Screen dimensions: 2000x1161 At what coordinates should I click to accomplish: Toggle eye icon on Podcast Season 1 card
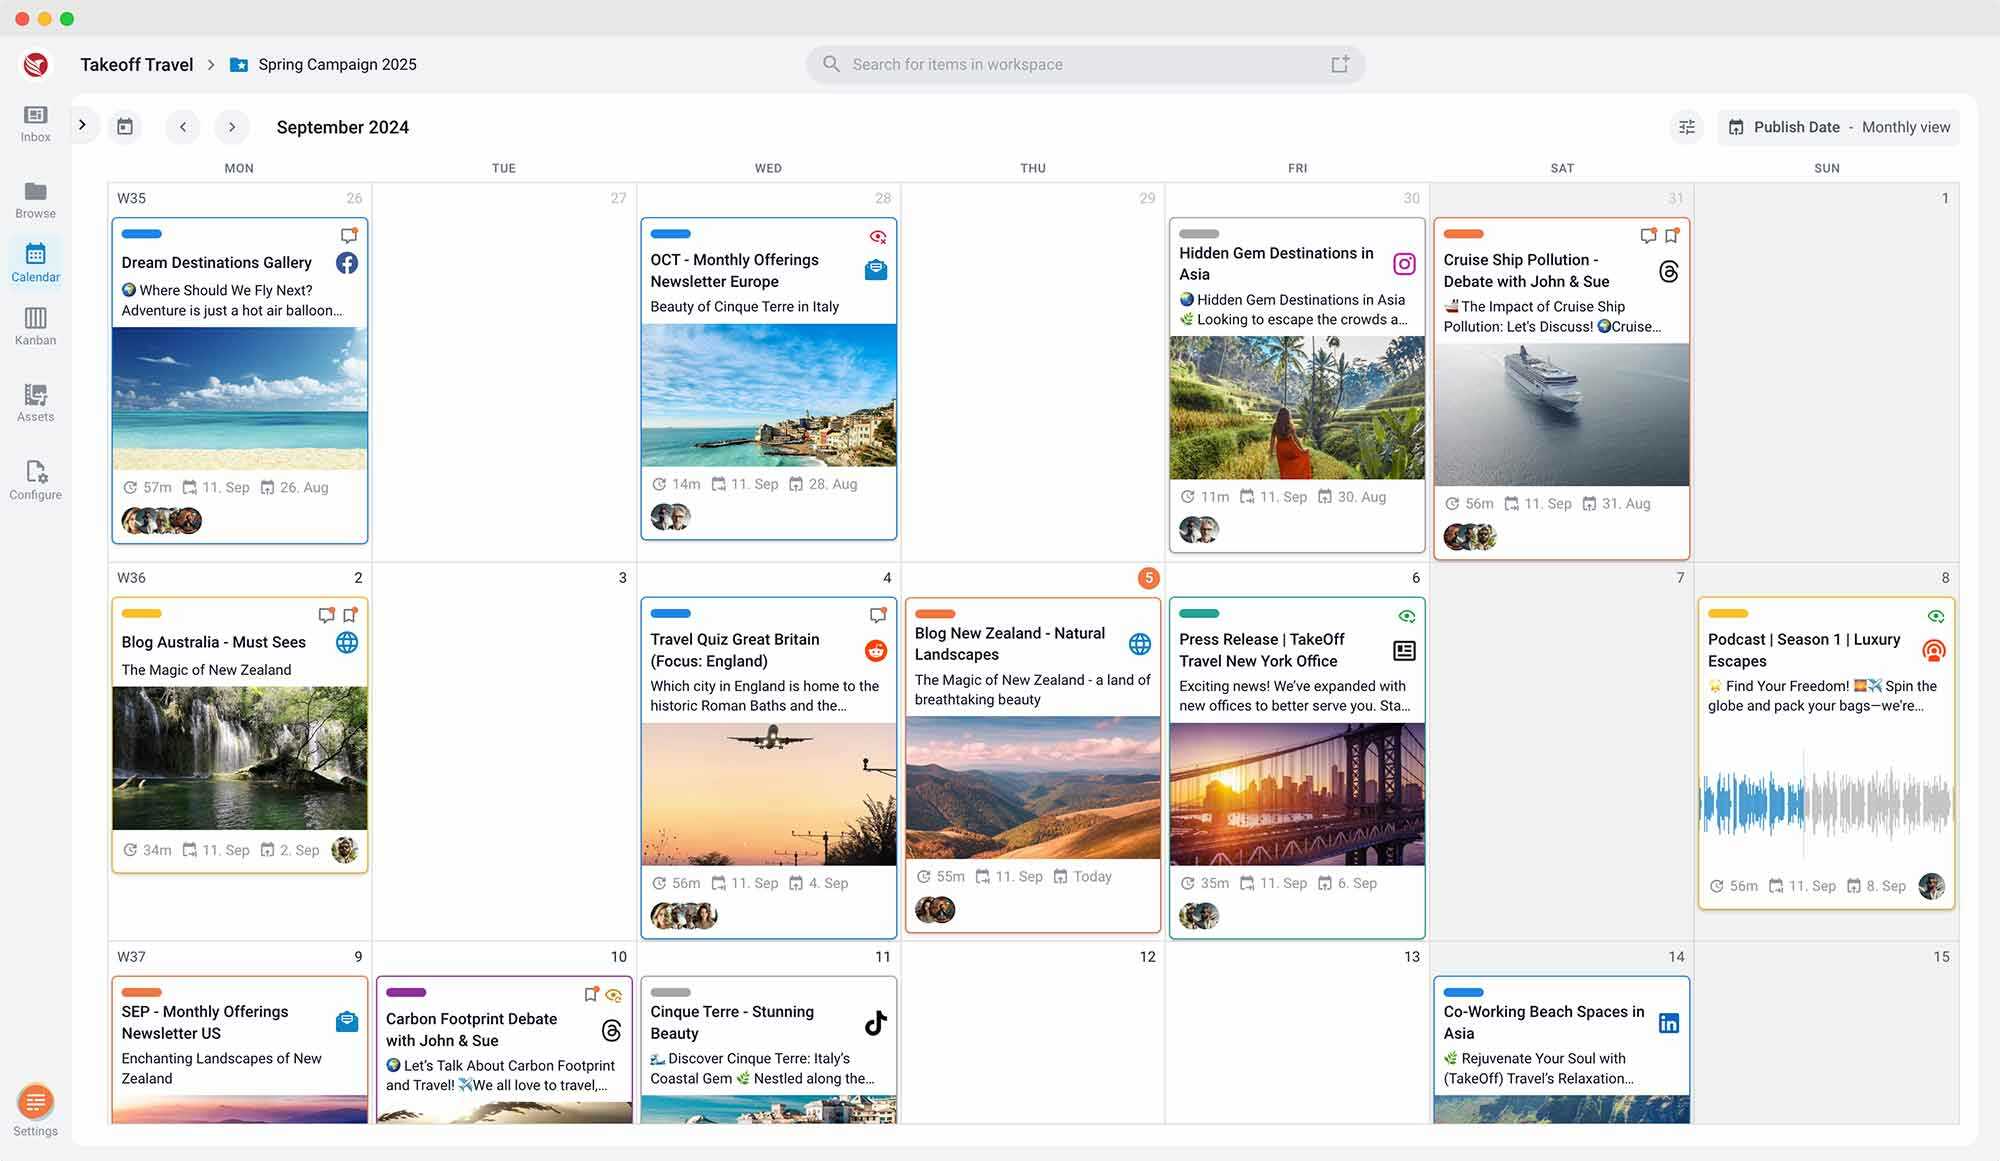[1935, 616]
